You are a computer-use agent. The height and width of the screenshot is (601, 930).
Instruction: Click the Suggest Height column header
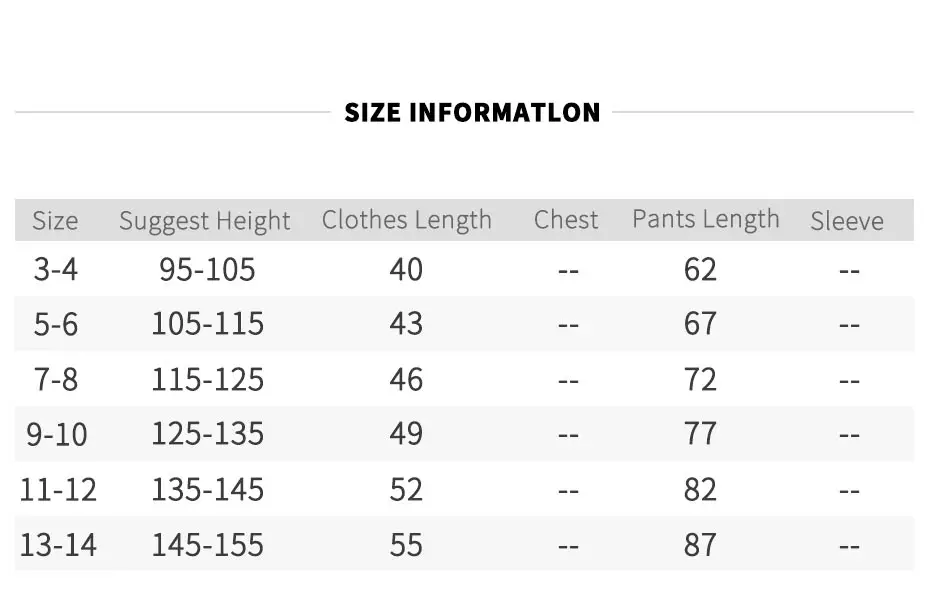pyautogui.click(x=205, y=221)
